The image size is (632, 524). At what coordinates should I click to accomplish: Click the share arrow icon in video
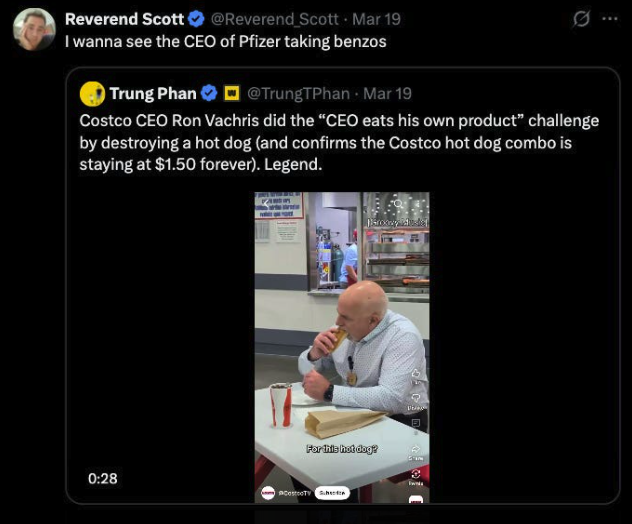(x=416, y=449)
